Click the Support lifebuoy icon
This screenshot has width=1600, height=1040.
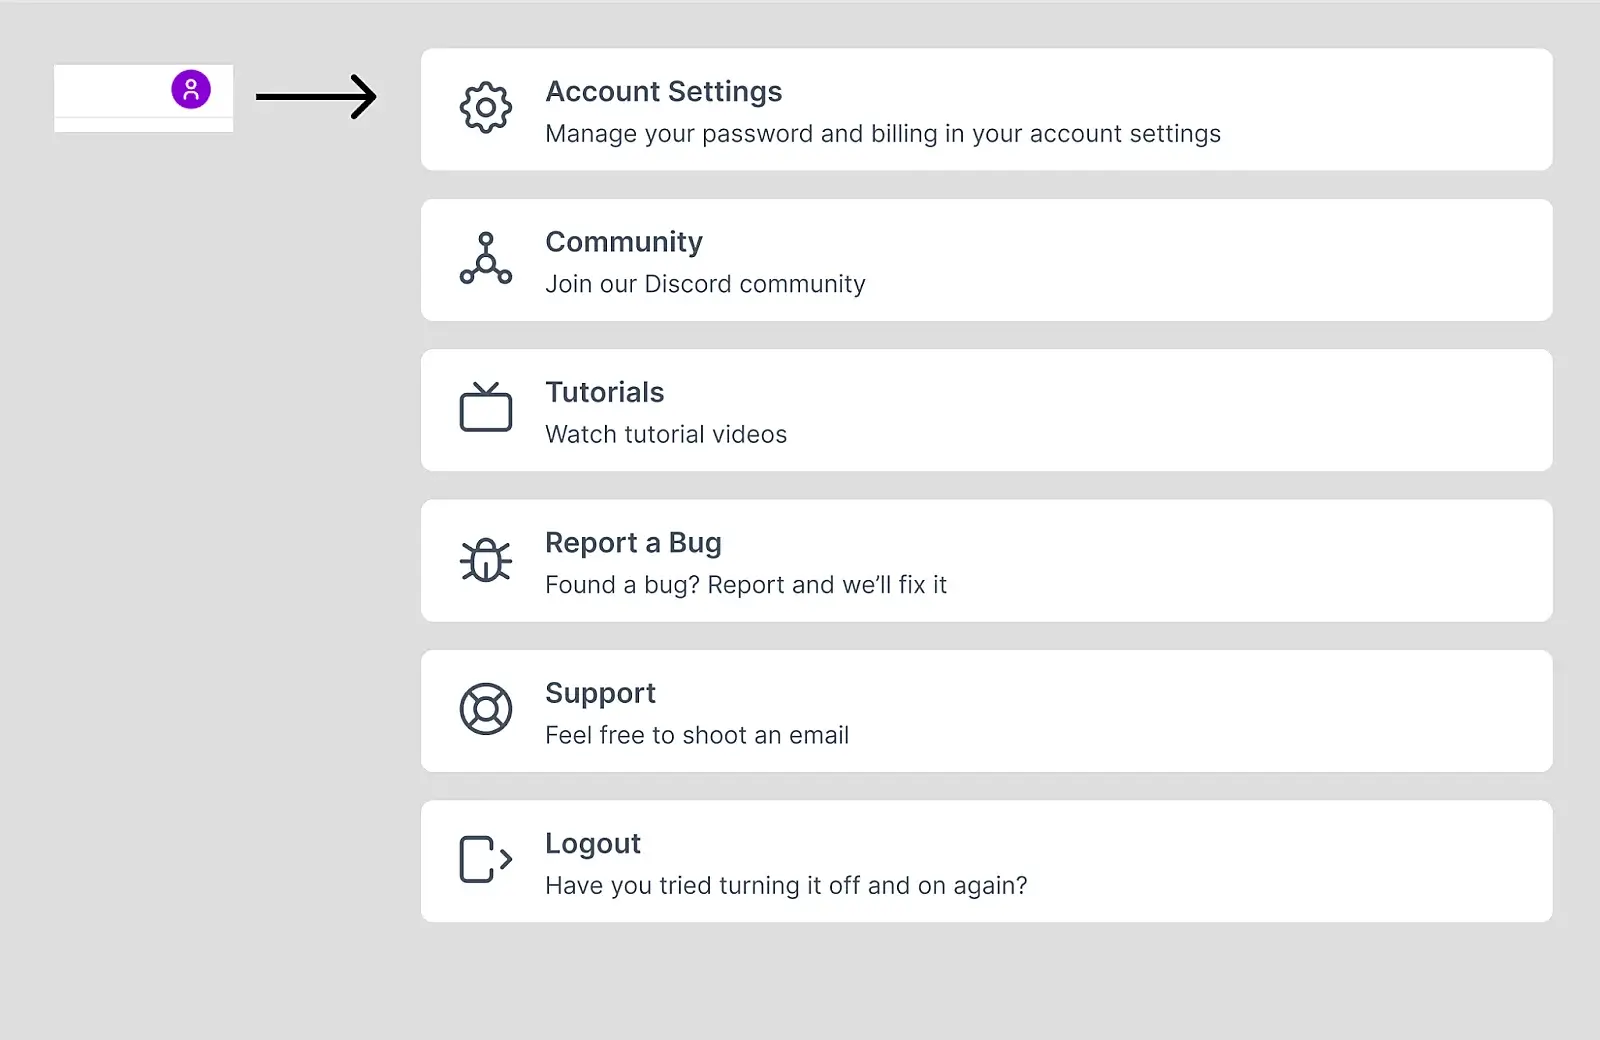tap(486, 709)
